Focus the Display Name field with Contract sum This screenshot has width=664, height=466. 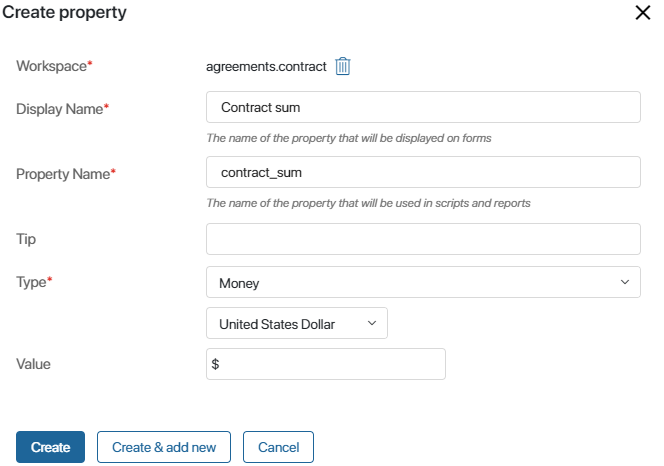tap(423, 107)
